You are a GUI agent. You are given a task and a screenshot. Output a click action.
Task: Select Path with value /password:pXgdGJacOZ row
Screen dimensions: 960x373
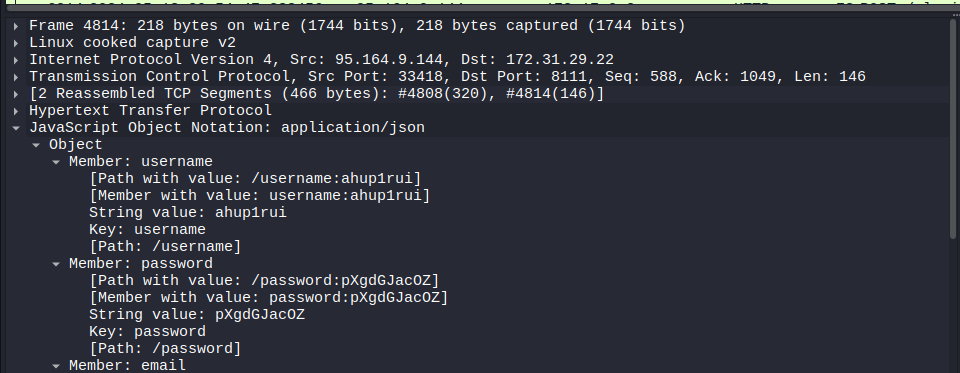pyautogui.click(x=264, y=281)
